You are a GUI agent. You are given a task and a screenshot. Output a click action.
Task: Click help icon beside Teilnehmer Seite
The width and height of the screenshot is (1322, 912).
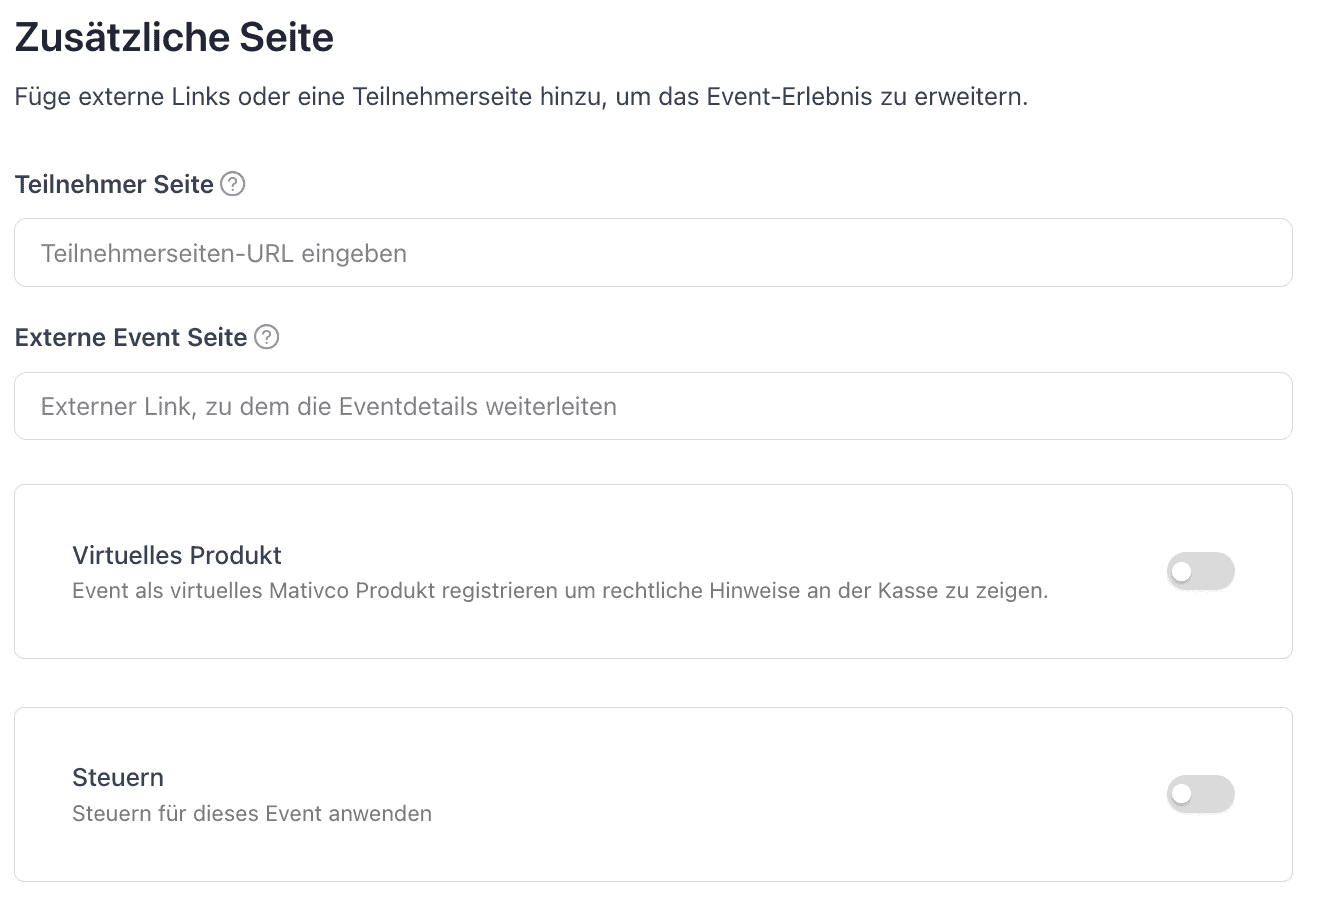[233, 184]
